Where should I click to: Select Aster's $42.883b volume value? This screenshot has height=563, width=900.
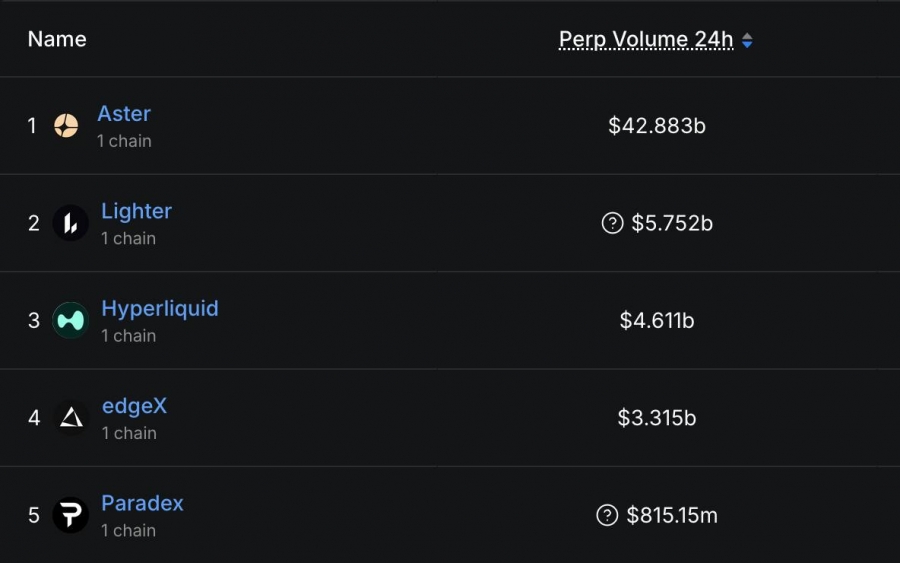click(x=657, y=126)
